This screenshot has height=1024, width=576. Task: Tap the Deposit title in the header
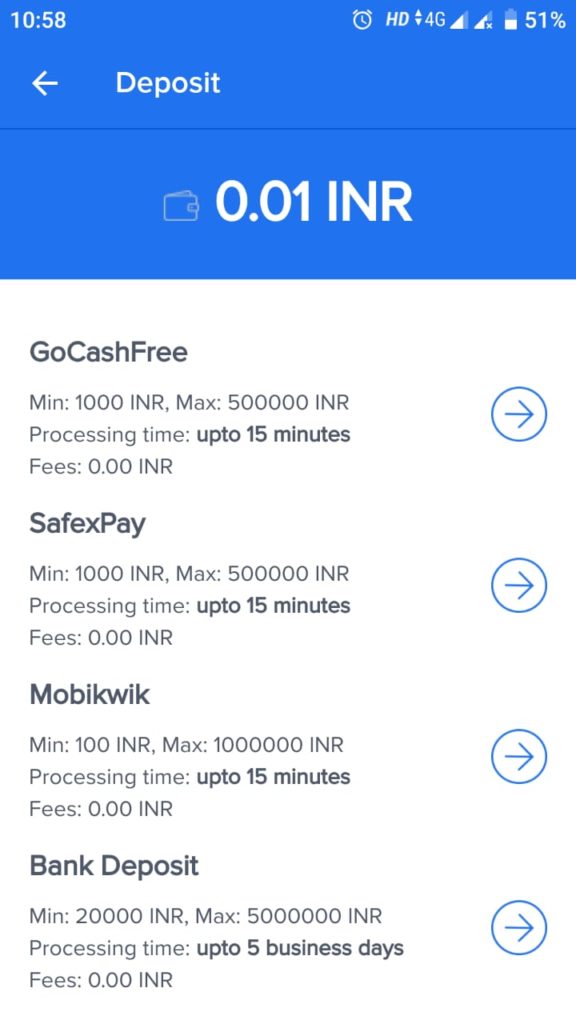point(168,83)
